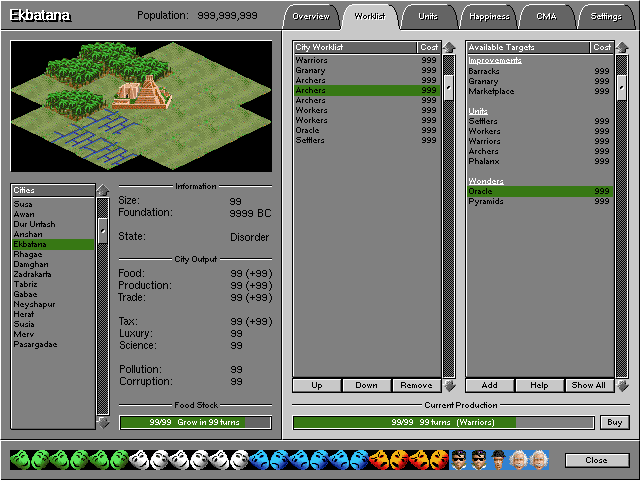Add the selected target to worklist
This screenshot has width=640, height=480.
tap(489, 385)
